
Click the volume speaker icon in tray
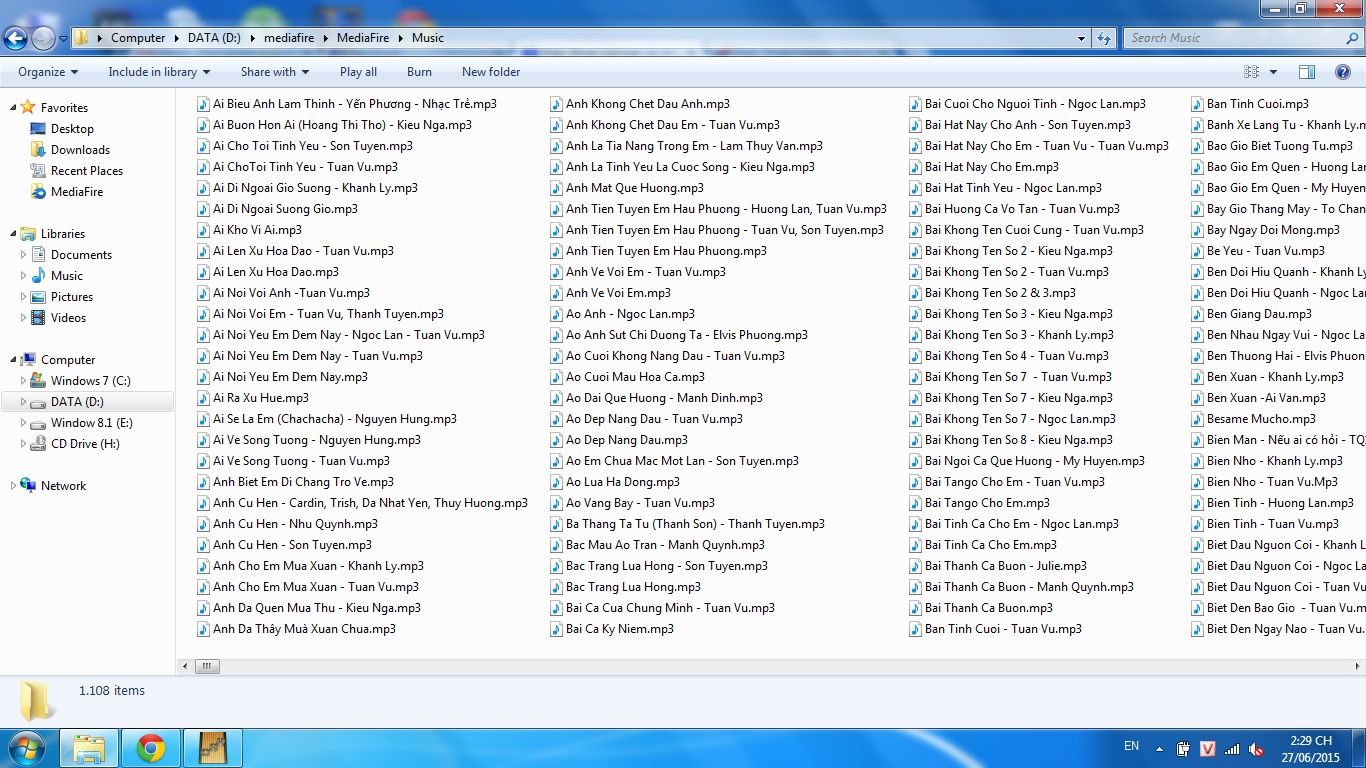tap(1257, 749)
